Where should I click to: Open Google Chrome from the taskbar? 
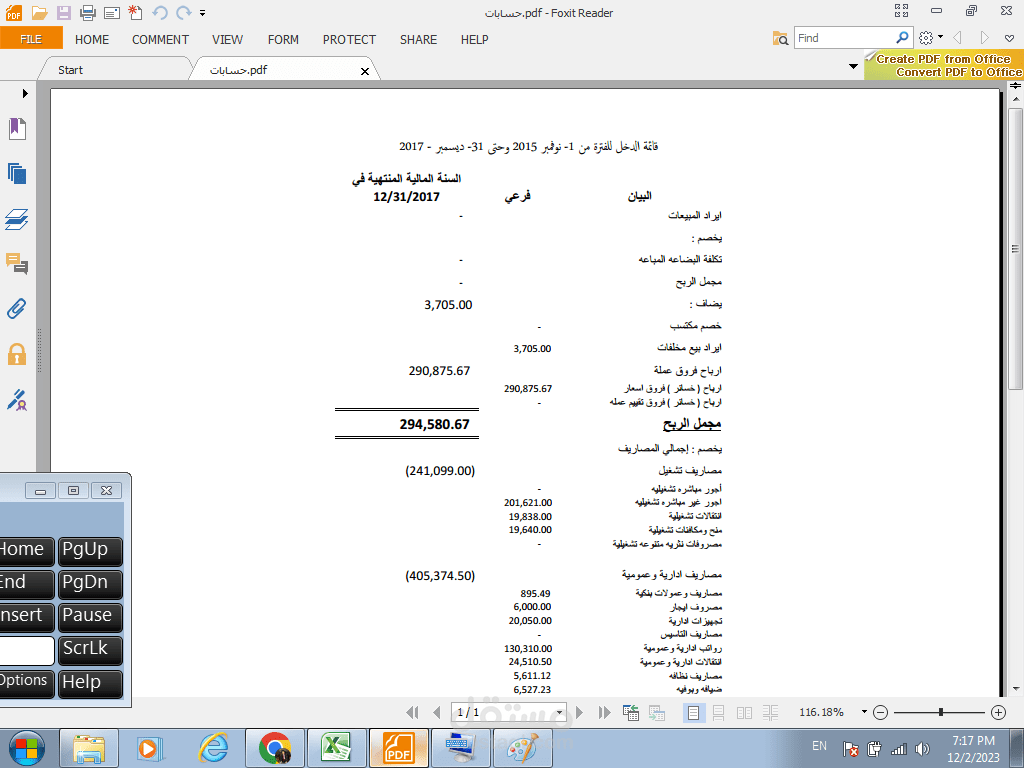[x=275, y=748]
